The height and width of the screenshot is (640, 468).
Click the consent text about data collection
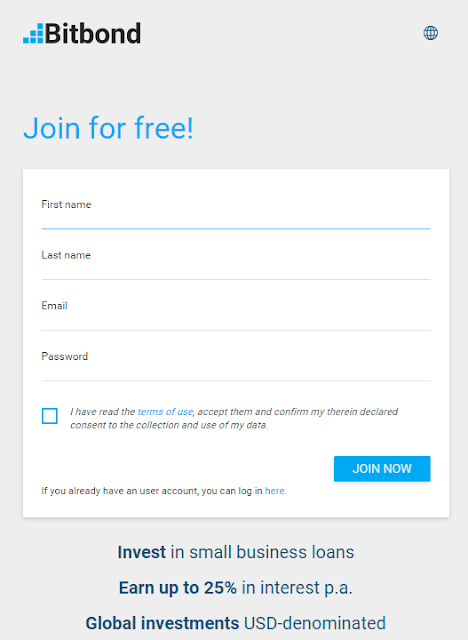(x=234, y=418)
